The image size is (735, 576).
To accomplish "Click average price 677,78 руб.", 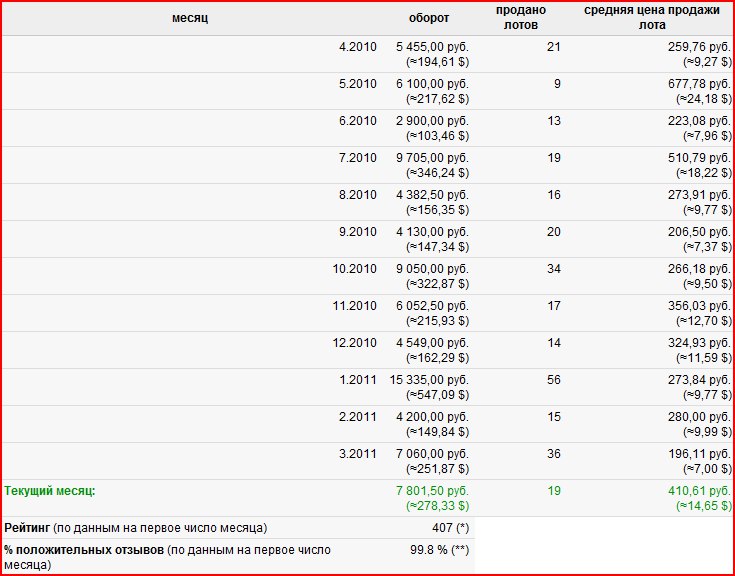I will [699, 84].
